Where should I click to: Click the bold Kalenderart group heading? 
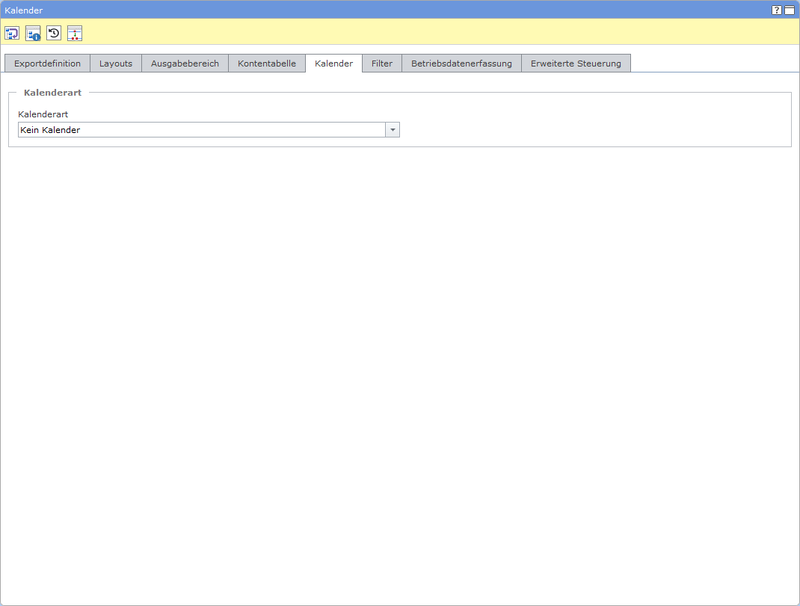[x=52, y=93]
